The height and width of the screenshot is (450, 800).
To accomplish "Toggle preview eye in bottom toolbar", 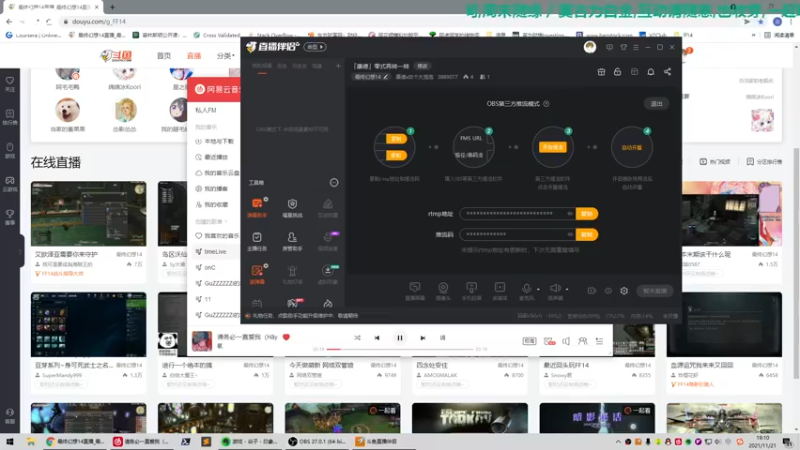I will (x=608, y=291).
